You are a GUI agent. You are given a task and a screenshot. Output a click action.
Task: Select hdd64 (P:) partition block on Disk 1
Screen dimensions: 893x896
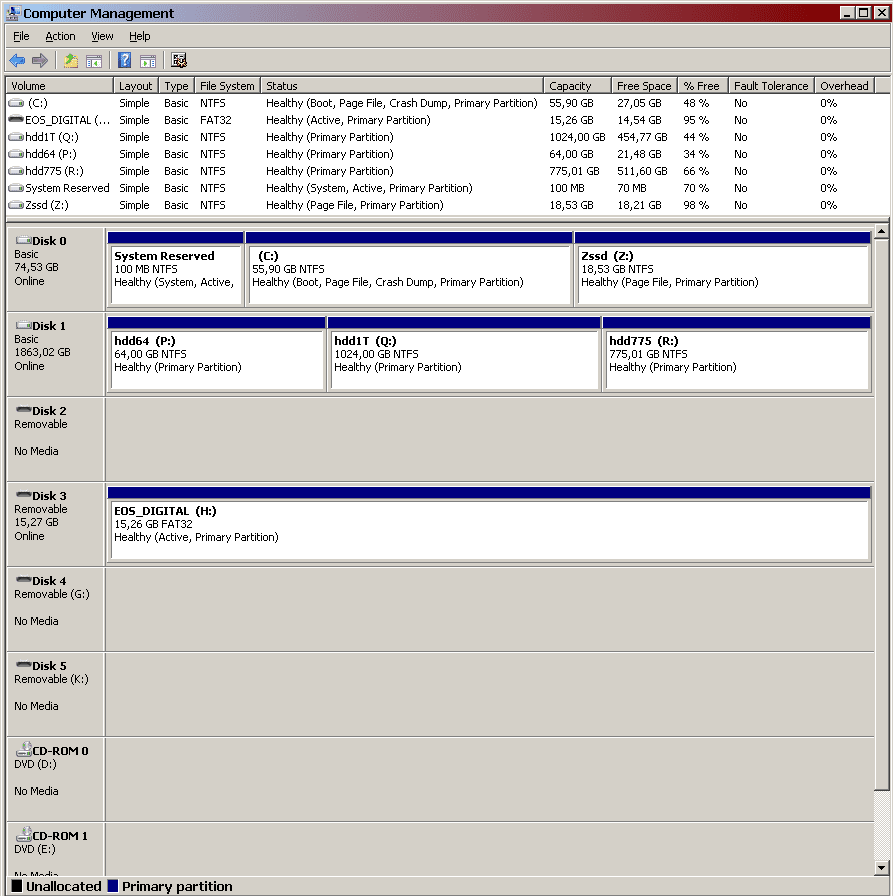click(x=217, y=354)
